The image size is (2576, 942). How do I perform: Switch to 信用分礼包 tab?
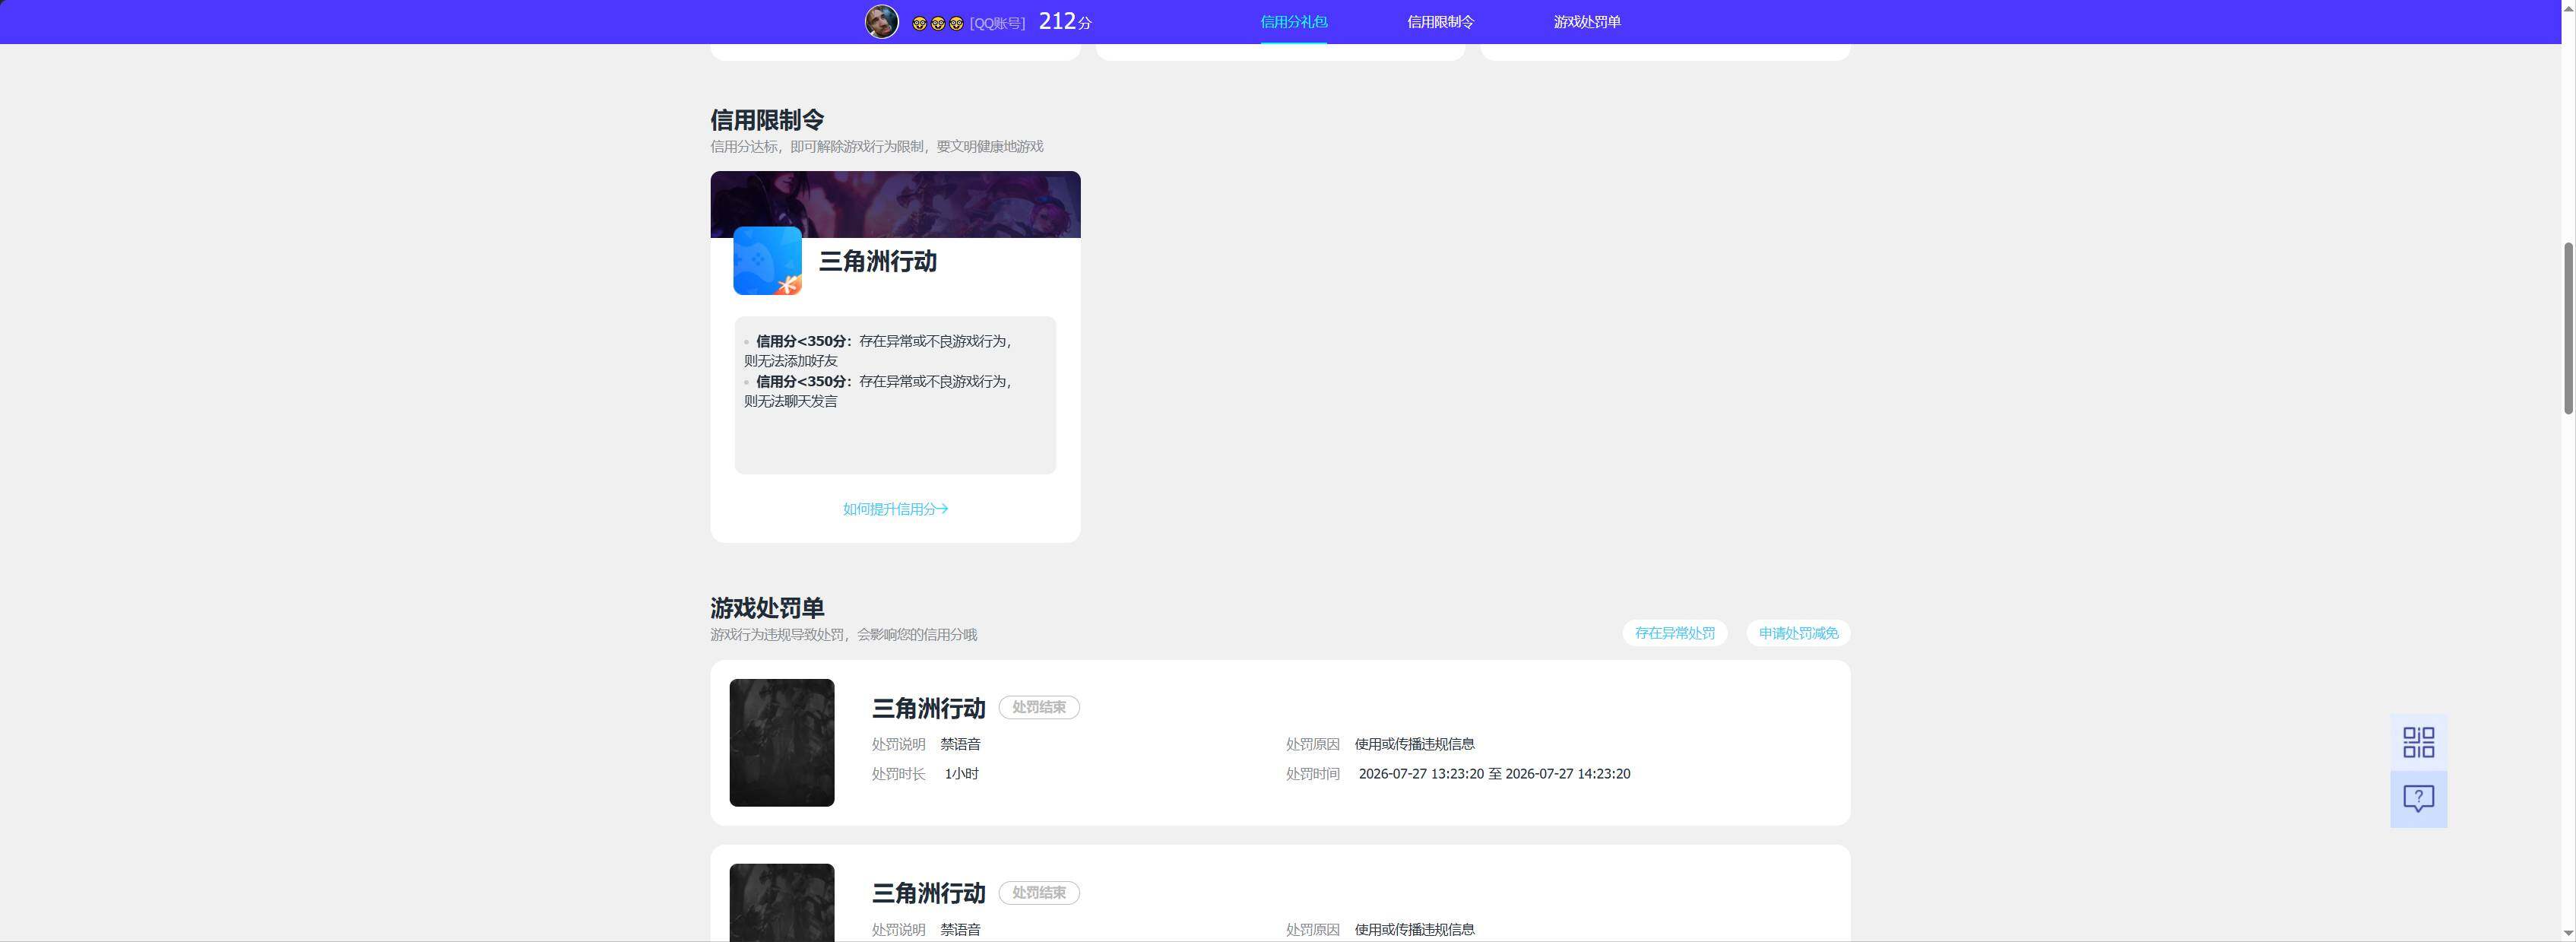(1293, 22)
